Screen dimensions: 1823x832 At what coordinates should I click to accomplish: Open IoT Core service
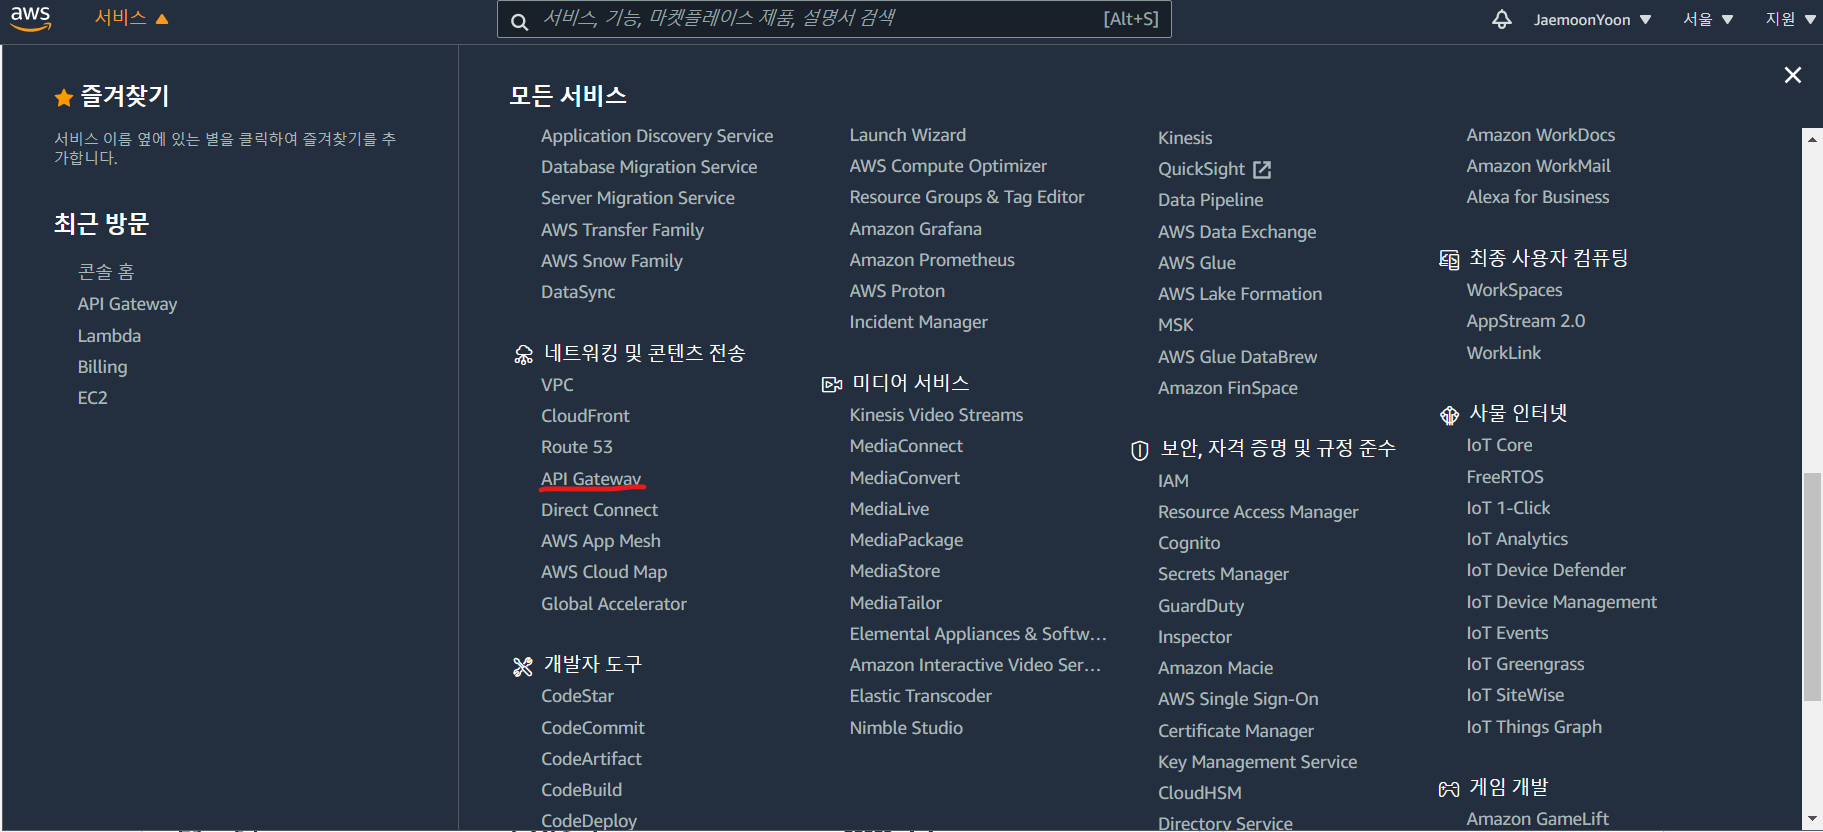coord(1499,445)
